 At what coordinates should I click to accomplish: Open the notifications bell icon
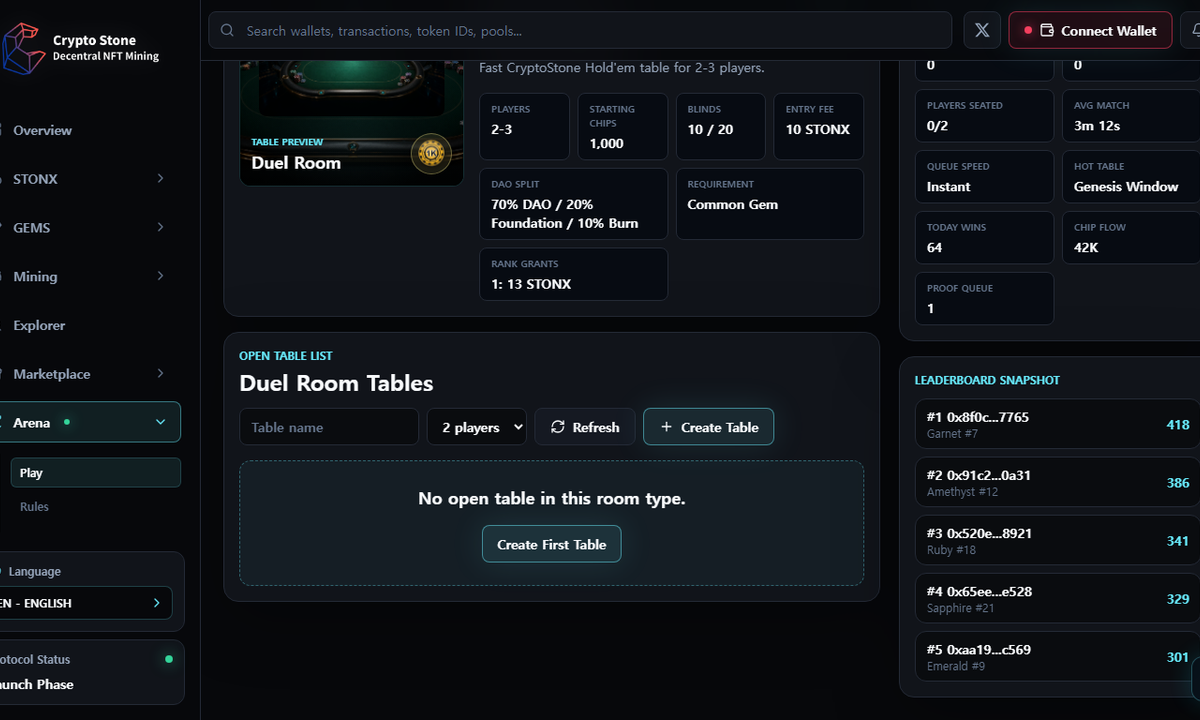tap(1195, 31)
